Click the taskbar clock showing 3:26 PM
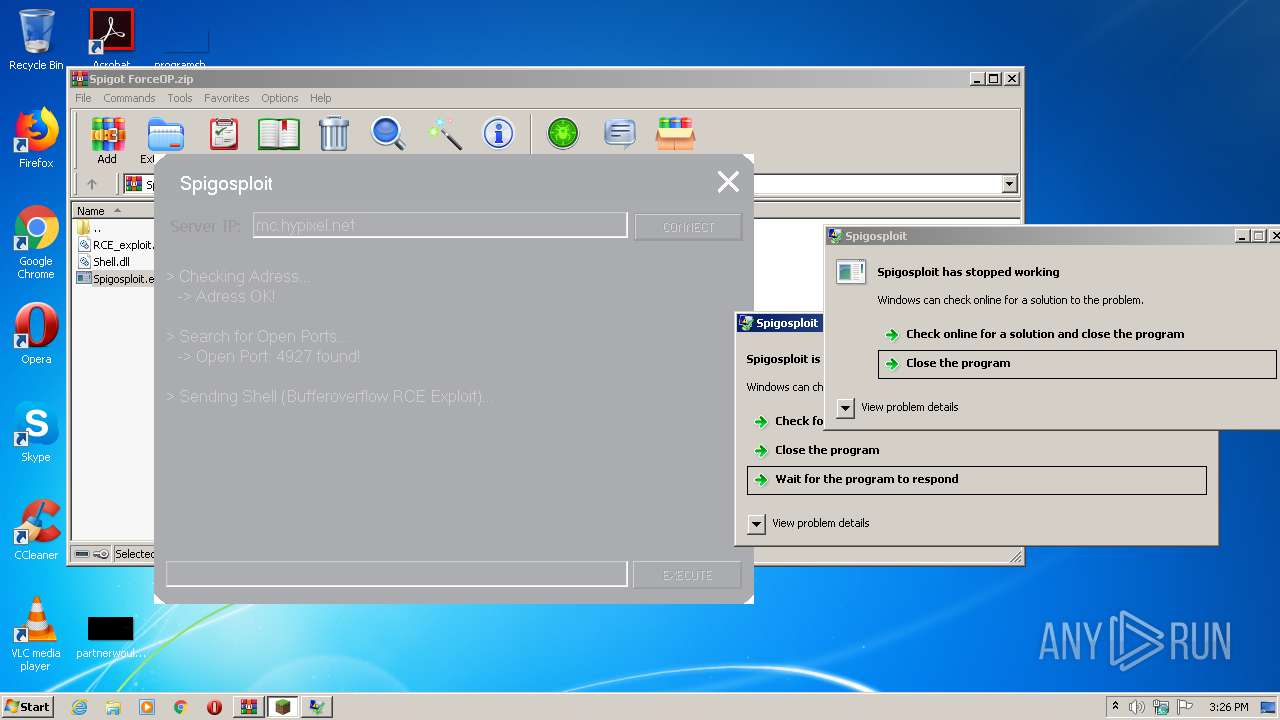The image size is (1280, 720). coord(1228,707)
